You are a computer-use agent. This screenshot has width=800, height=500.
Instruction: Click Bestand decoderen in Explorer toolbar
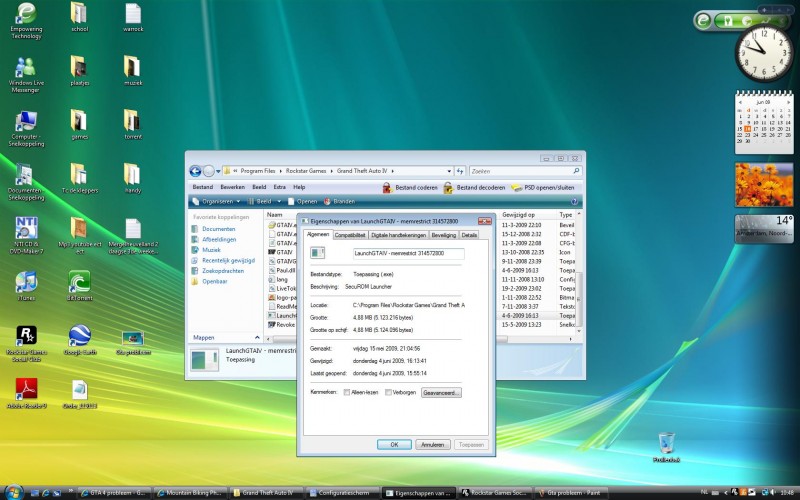tap(474, 187)
